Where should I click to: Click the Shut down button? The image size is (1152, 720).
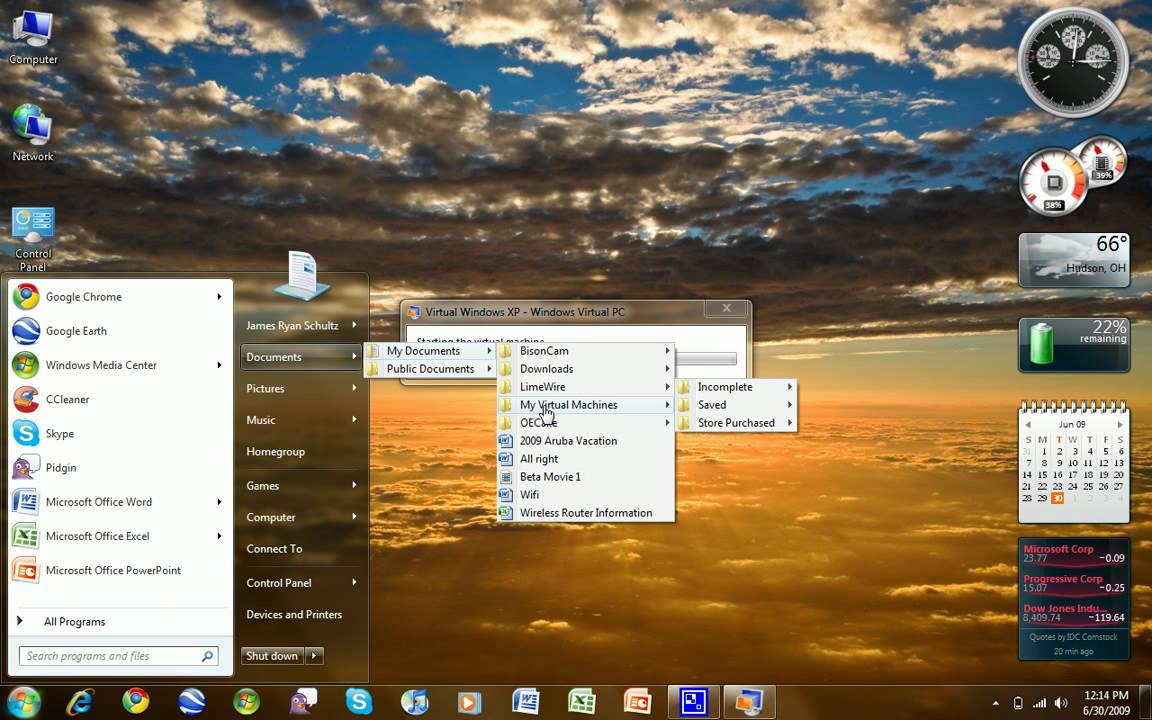click(272, 656)
